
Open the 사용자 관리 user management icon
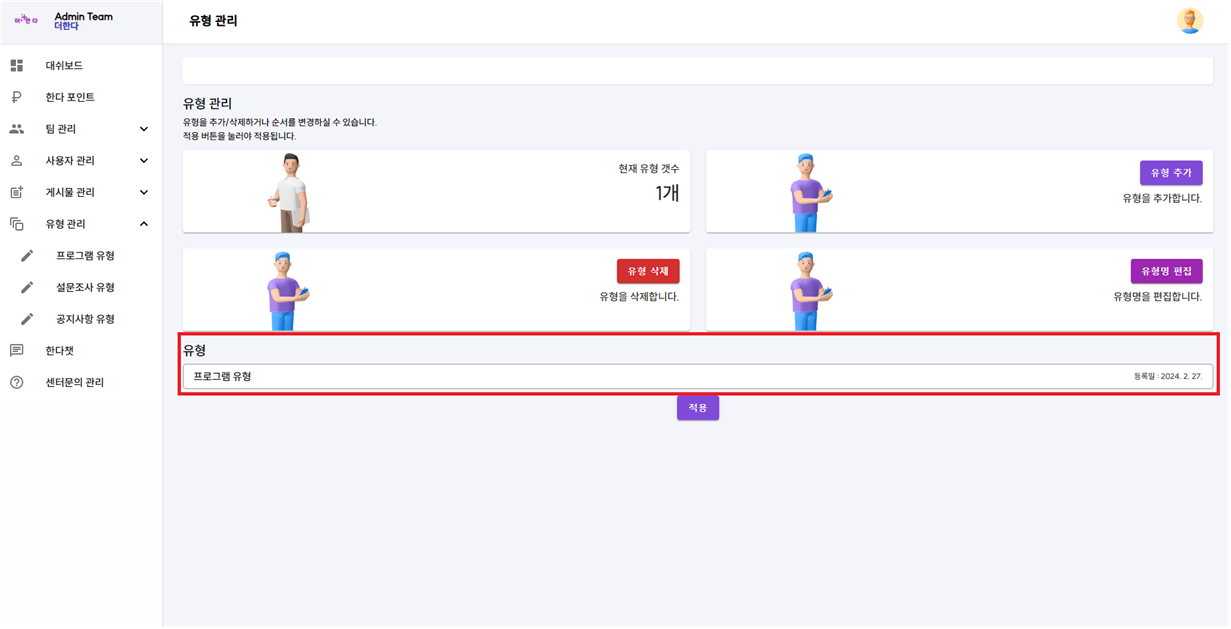pos(16,160)
